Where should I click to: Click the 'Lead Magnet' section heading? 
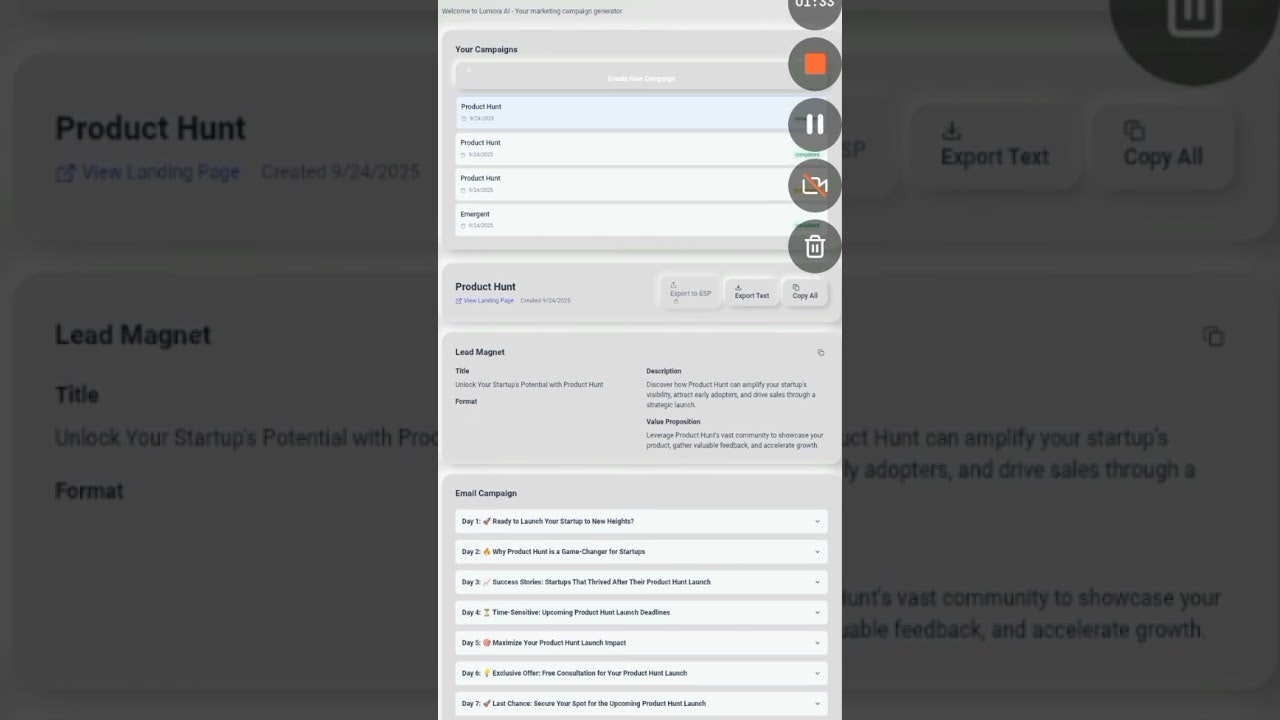tap(480, 352)
